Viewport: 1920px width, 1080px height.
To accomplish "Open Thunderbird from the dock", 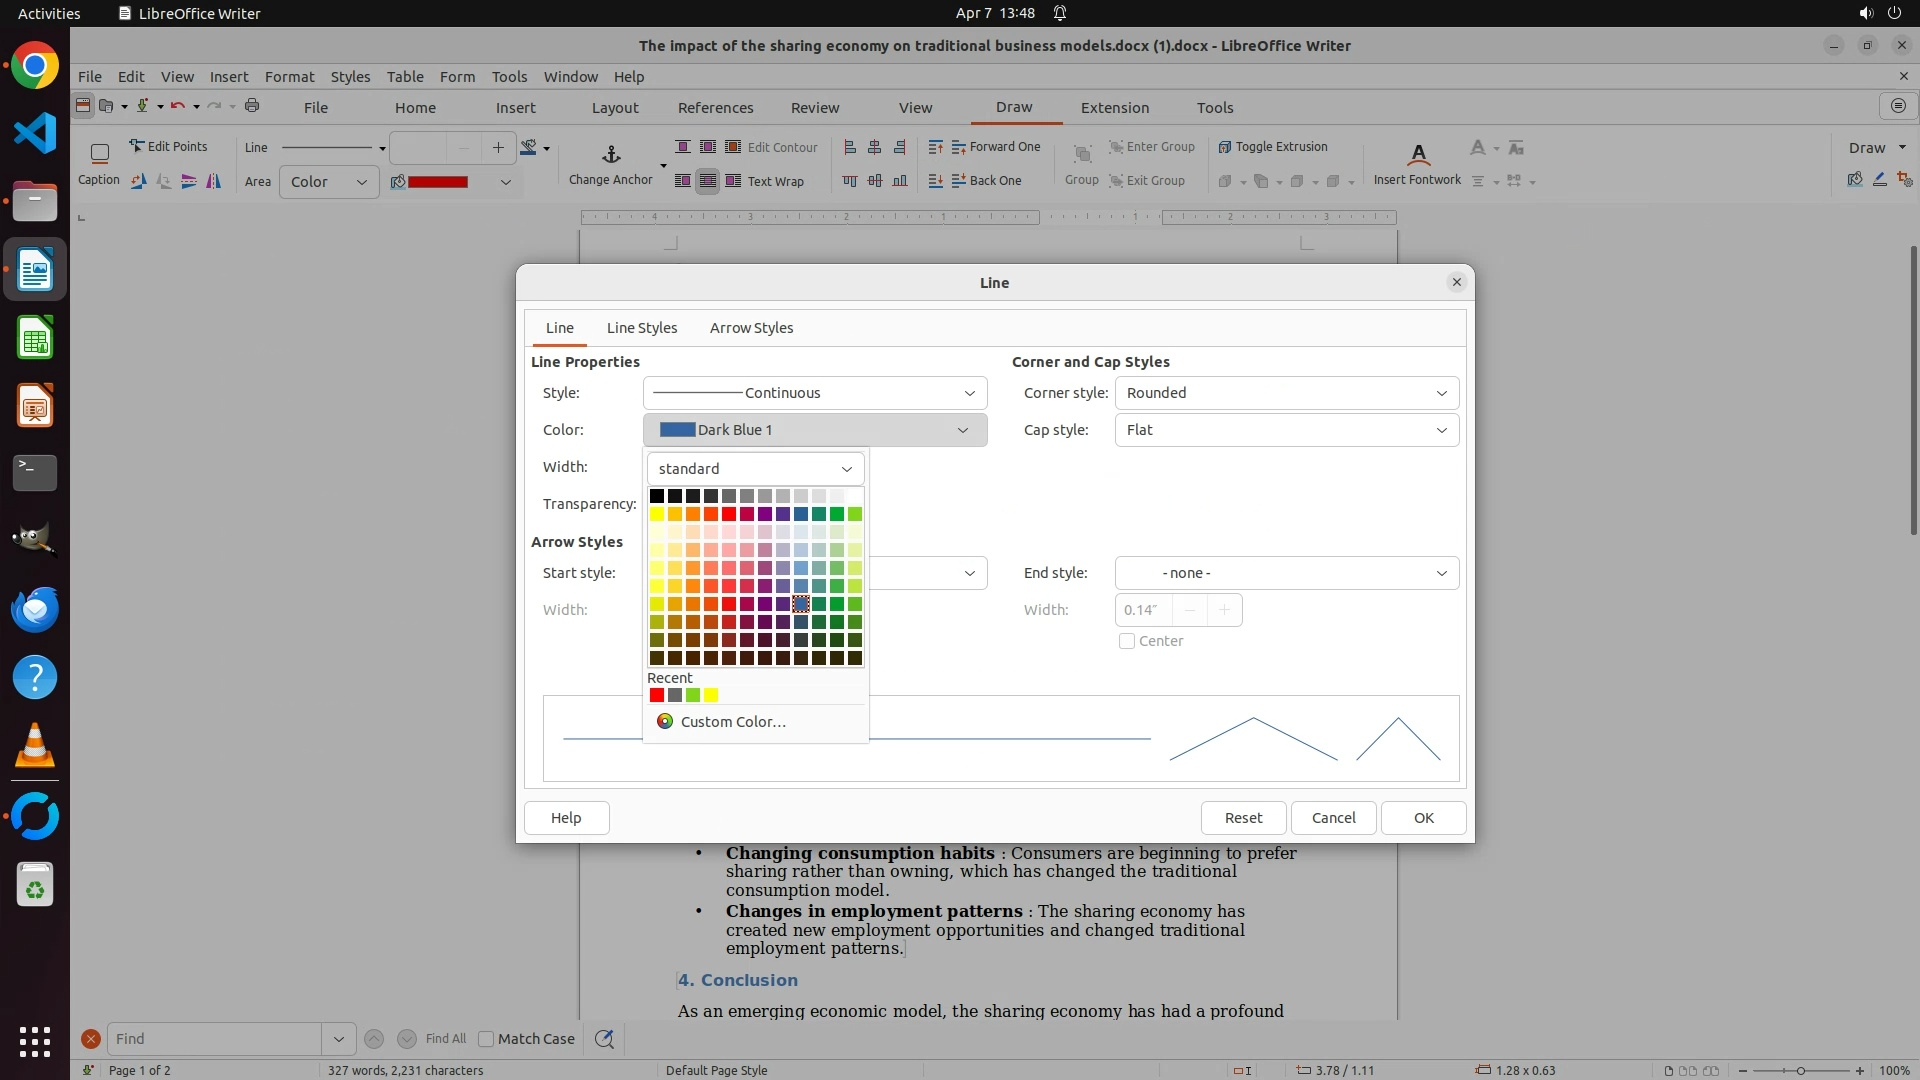I will [x=35, y=609].
